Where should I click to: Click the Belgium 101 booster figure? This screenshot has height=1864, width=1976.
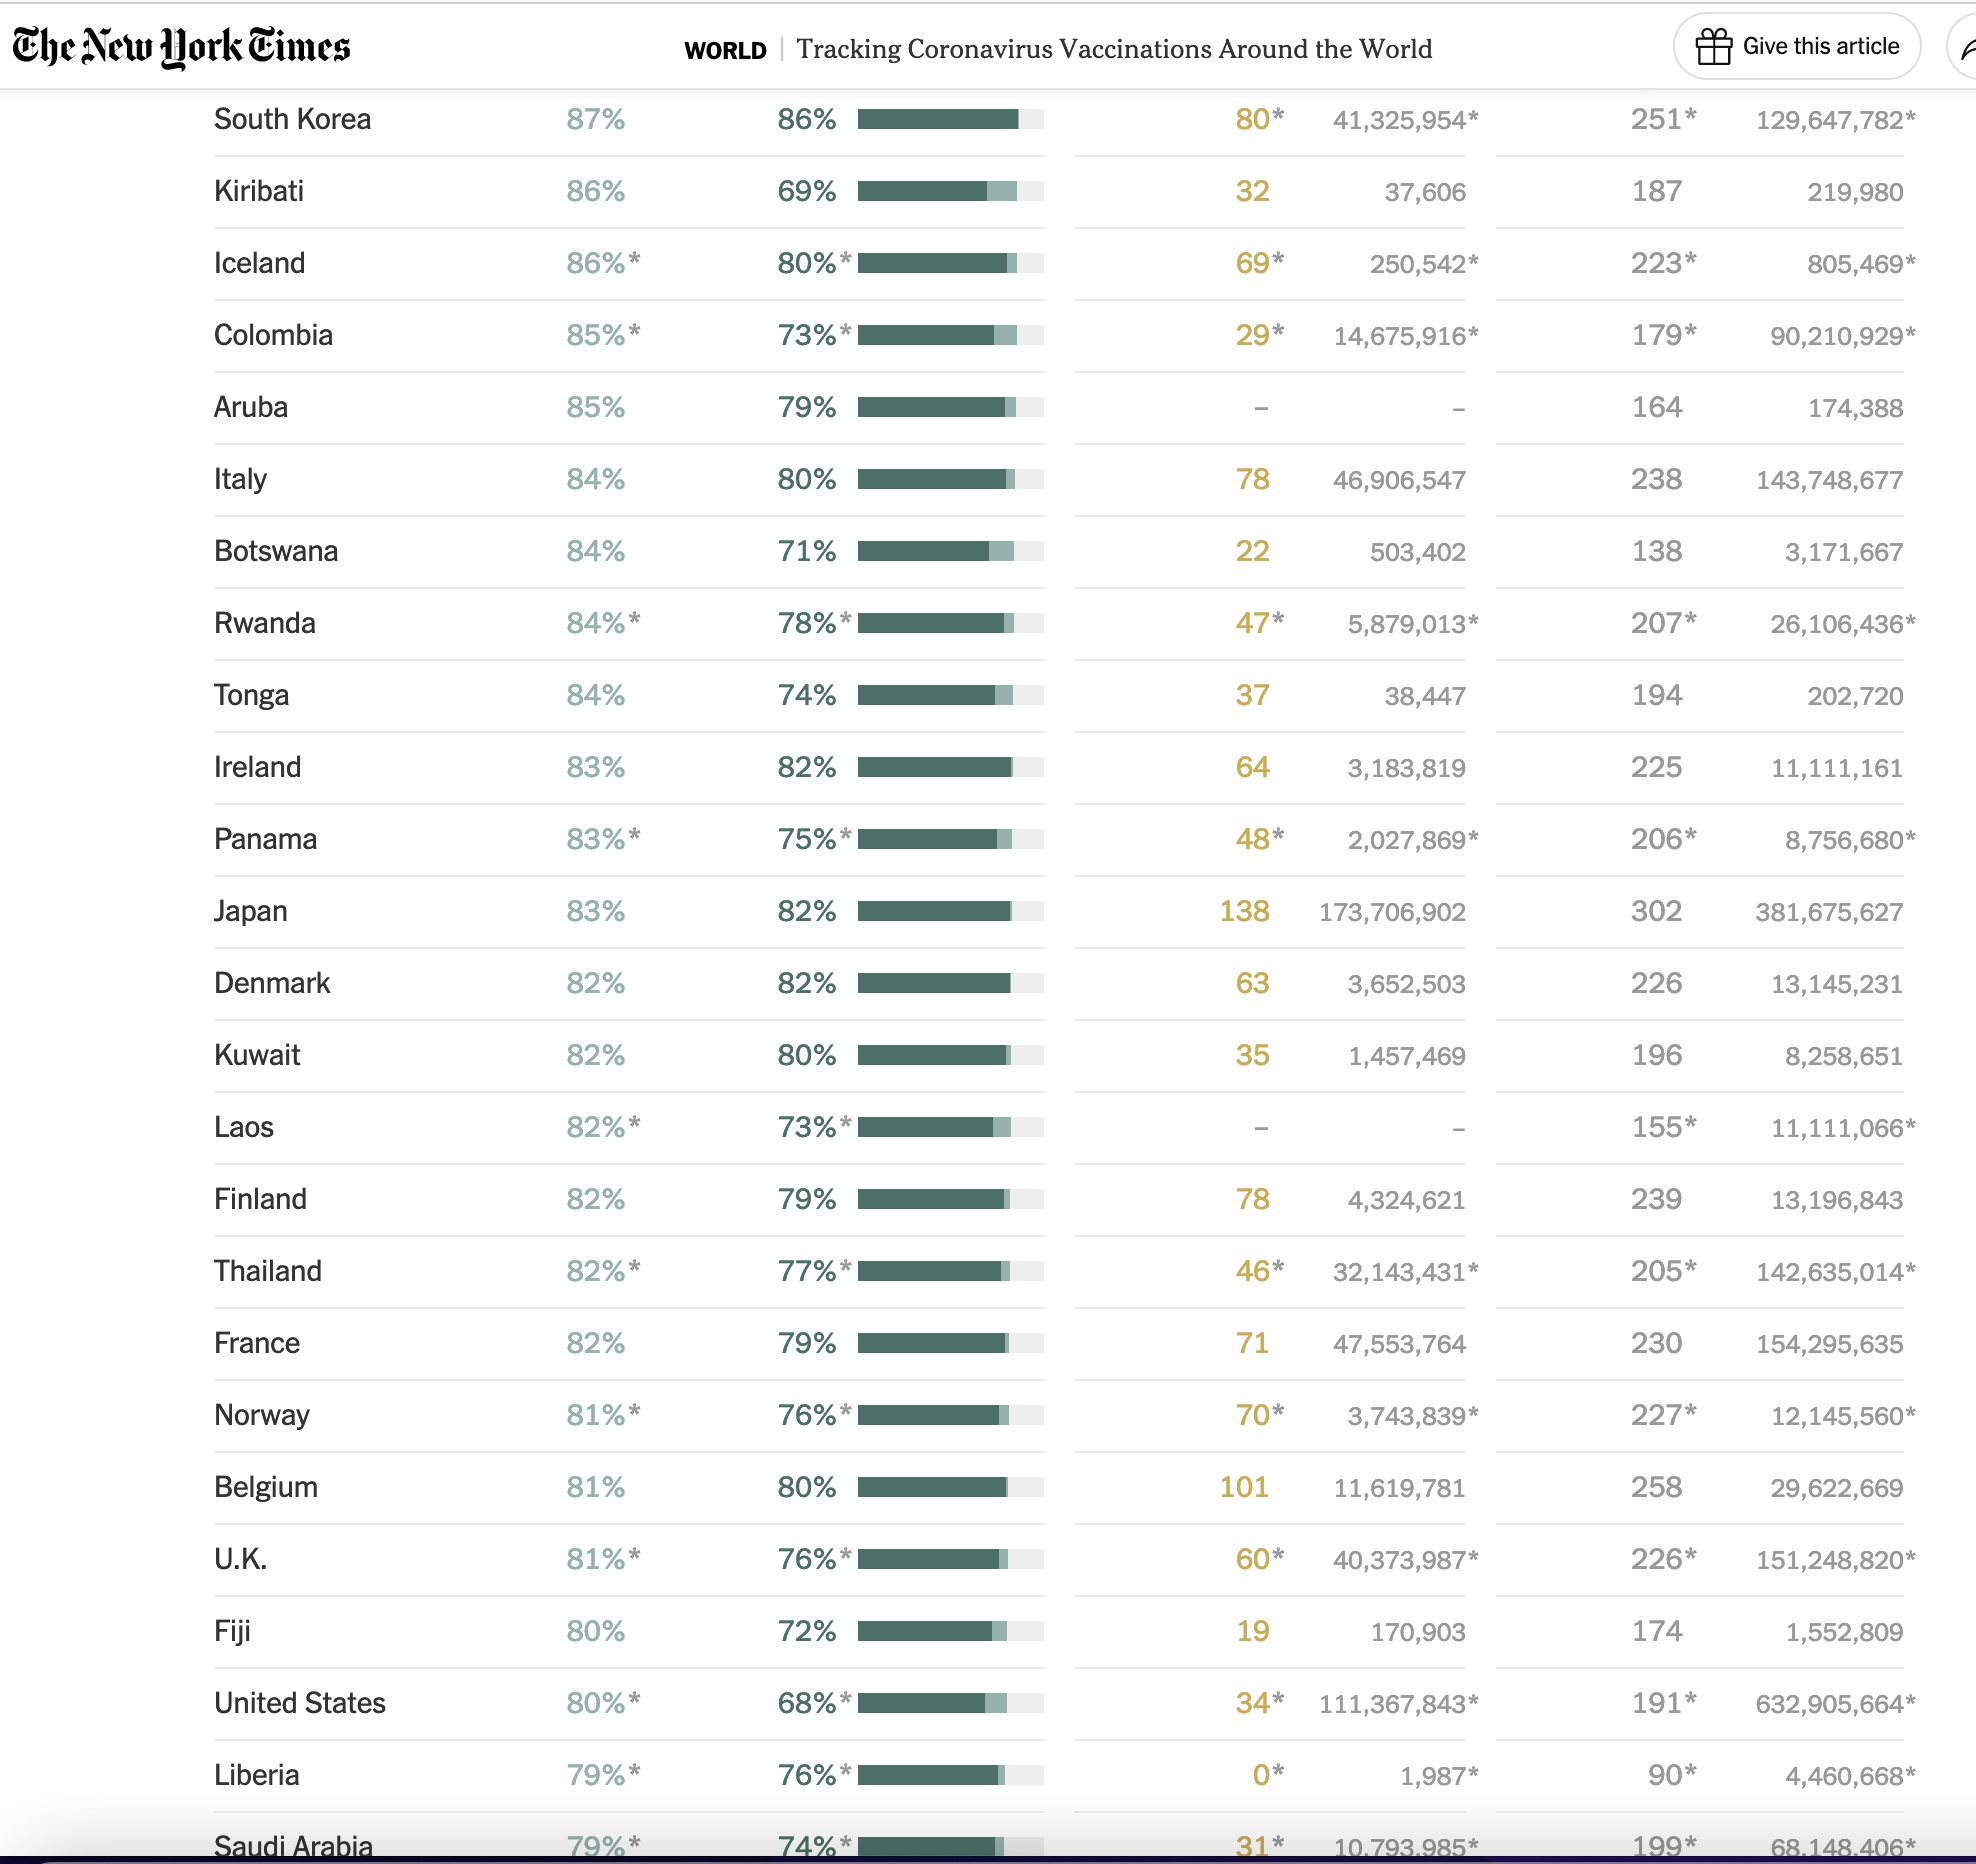pyautogui.click(x=1244, y=1487)
